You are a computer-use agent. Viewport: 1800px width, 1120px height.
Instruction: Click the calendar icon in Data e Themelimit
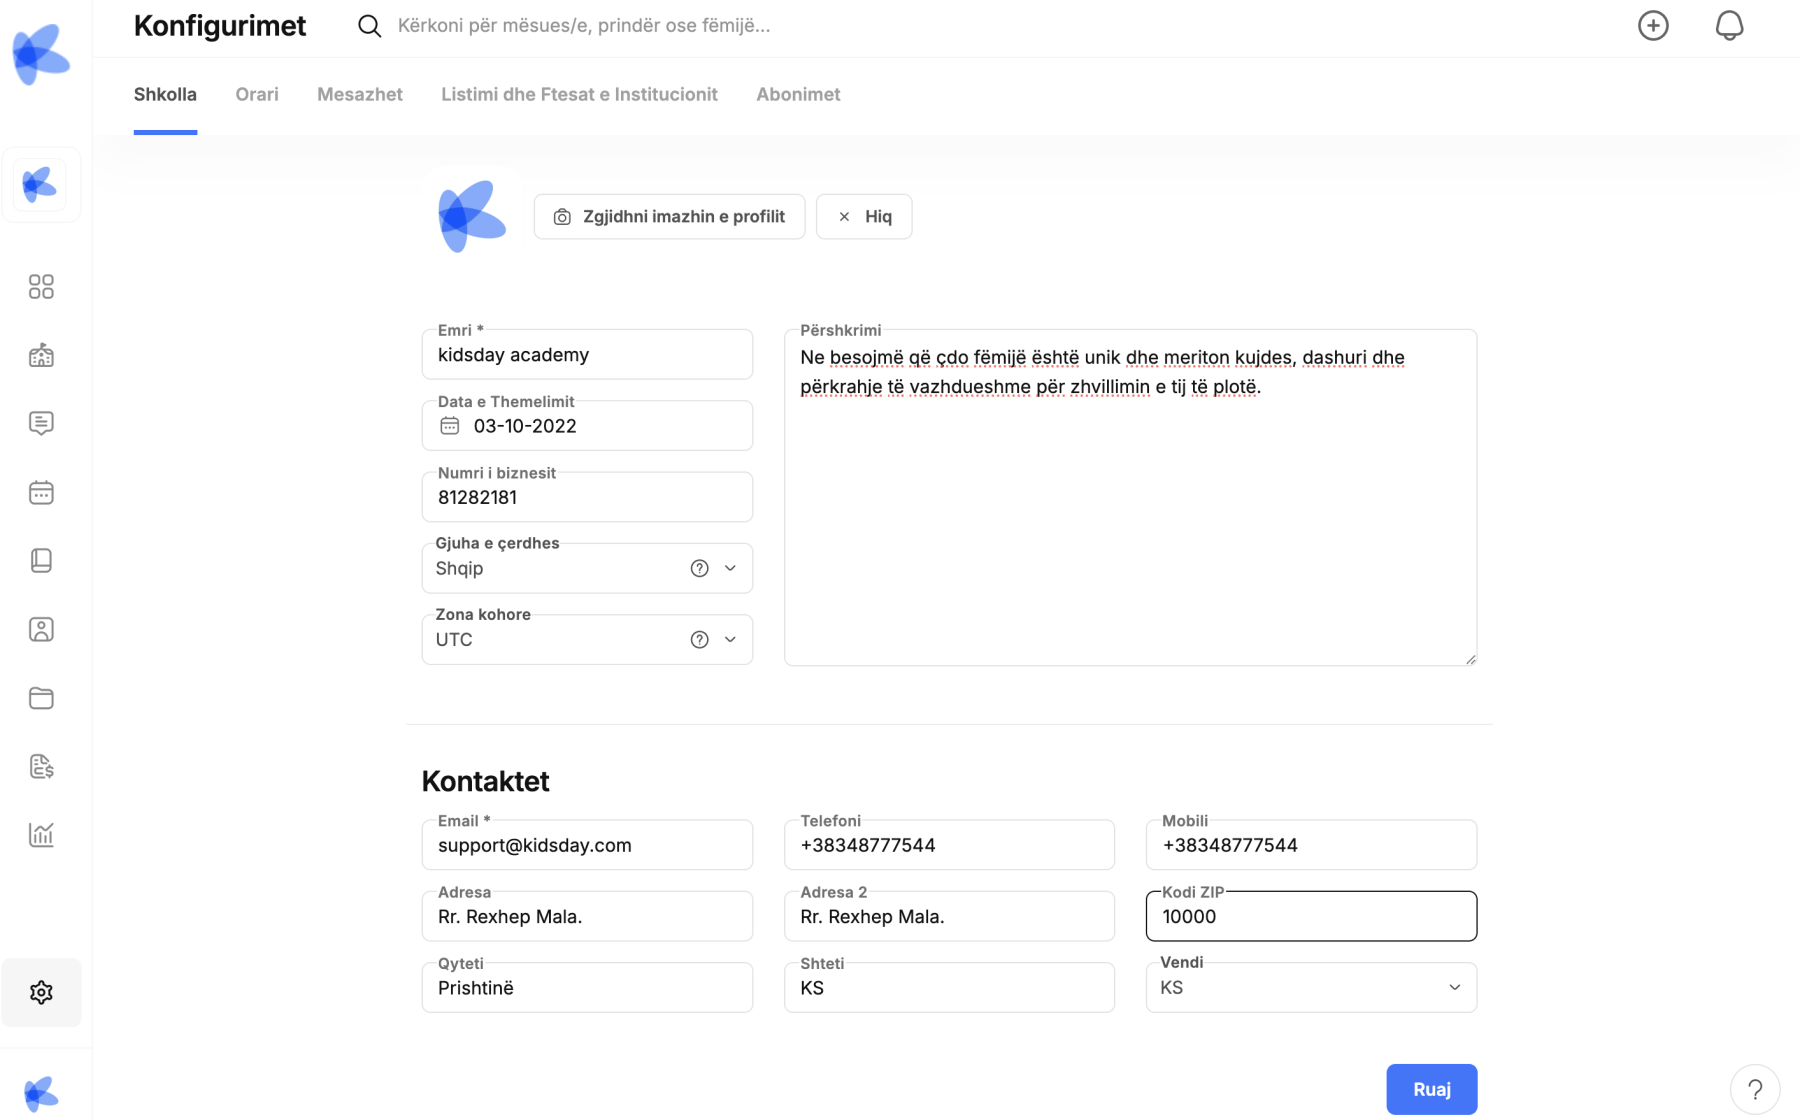coord(450,426)
